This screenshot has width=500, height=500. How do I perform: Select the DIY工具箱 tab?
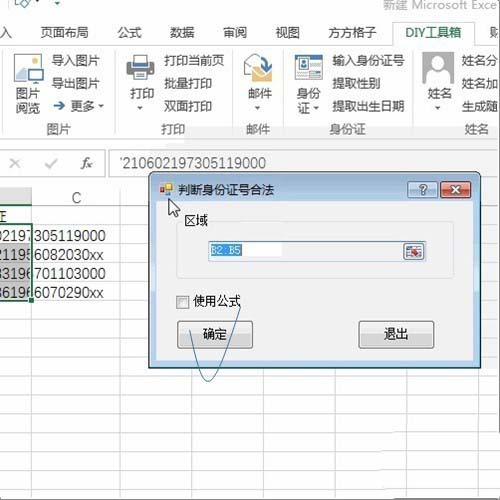tap(433, 33)
